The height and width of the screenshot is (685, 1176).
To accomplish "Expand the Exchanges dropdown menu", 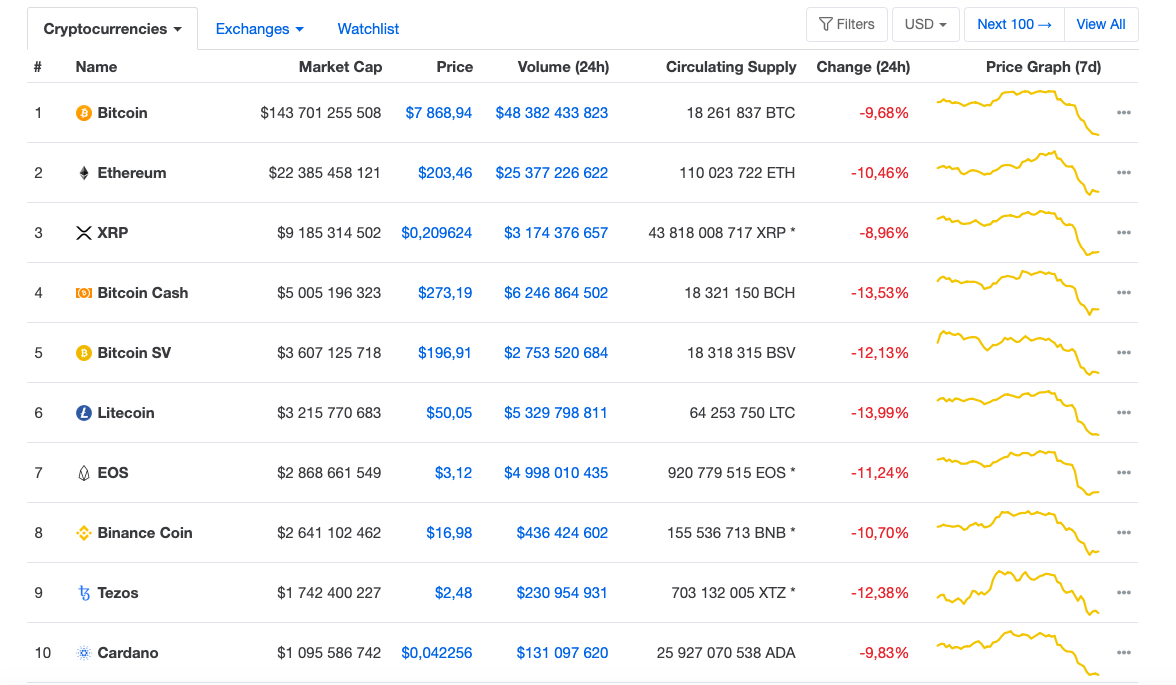I will tap(259, 29).
